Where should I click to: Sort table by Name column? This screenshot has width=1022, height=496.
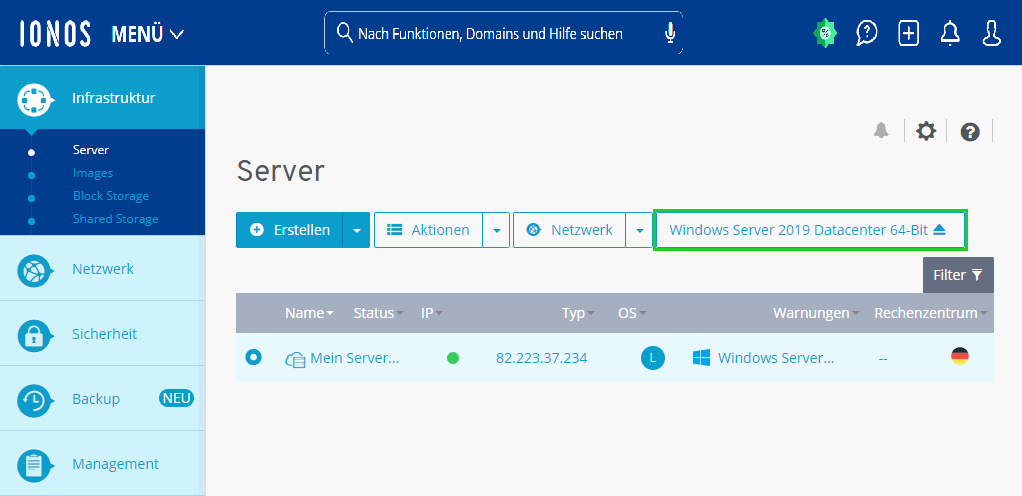[x=310, y=313]
